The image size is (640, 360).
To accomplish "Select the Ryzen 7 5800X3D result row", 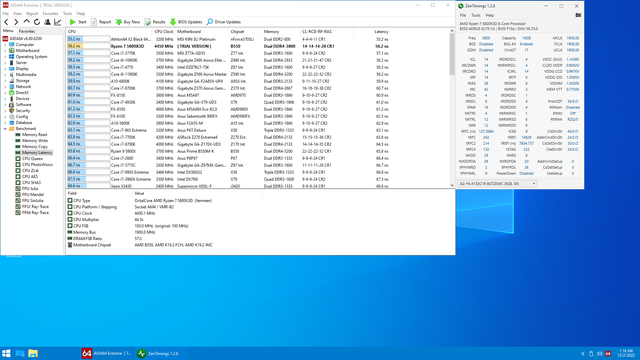I will tap(228, 46).
